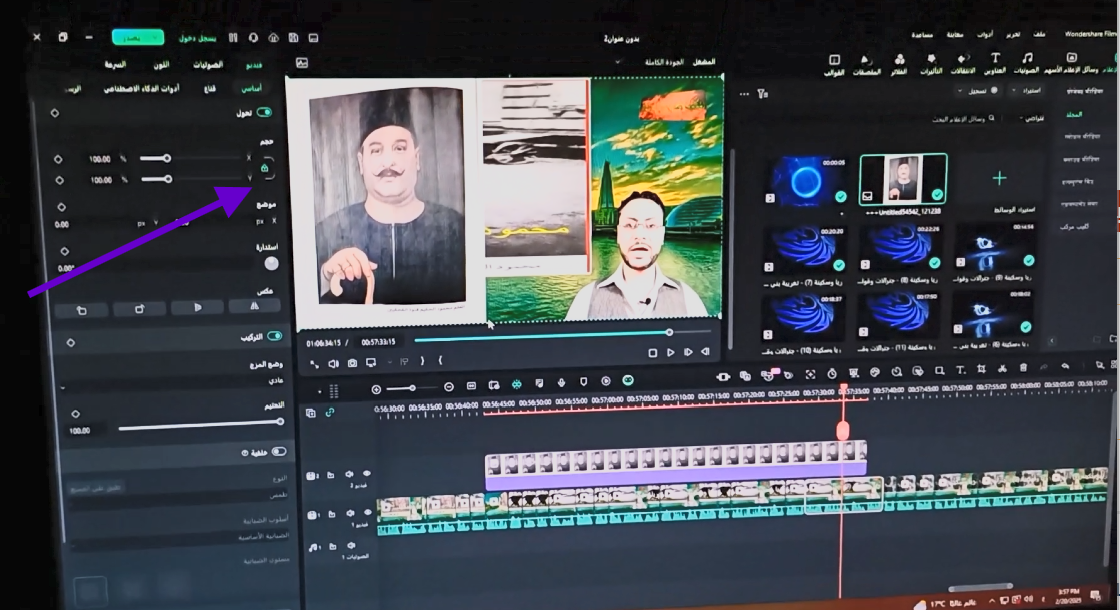The width and height of the screenshot is (1120, 610).
Task: Click the marker shield icon in timeline toolbar
Action: (x=584, y=382)
